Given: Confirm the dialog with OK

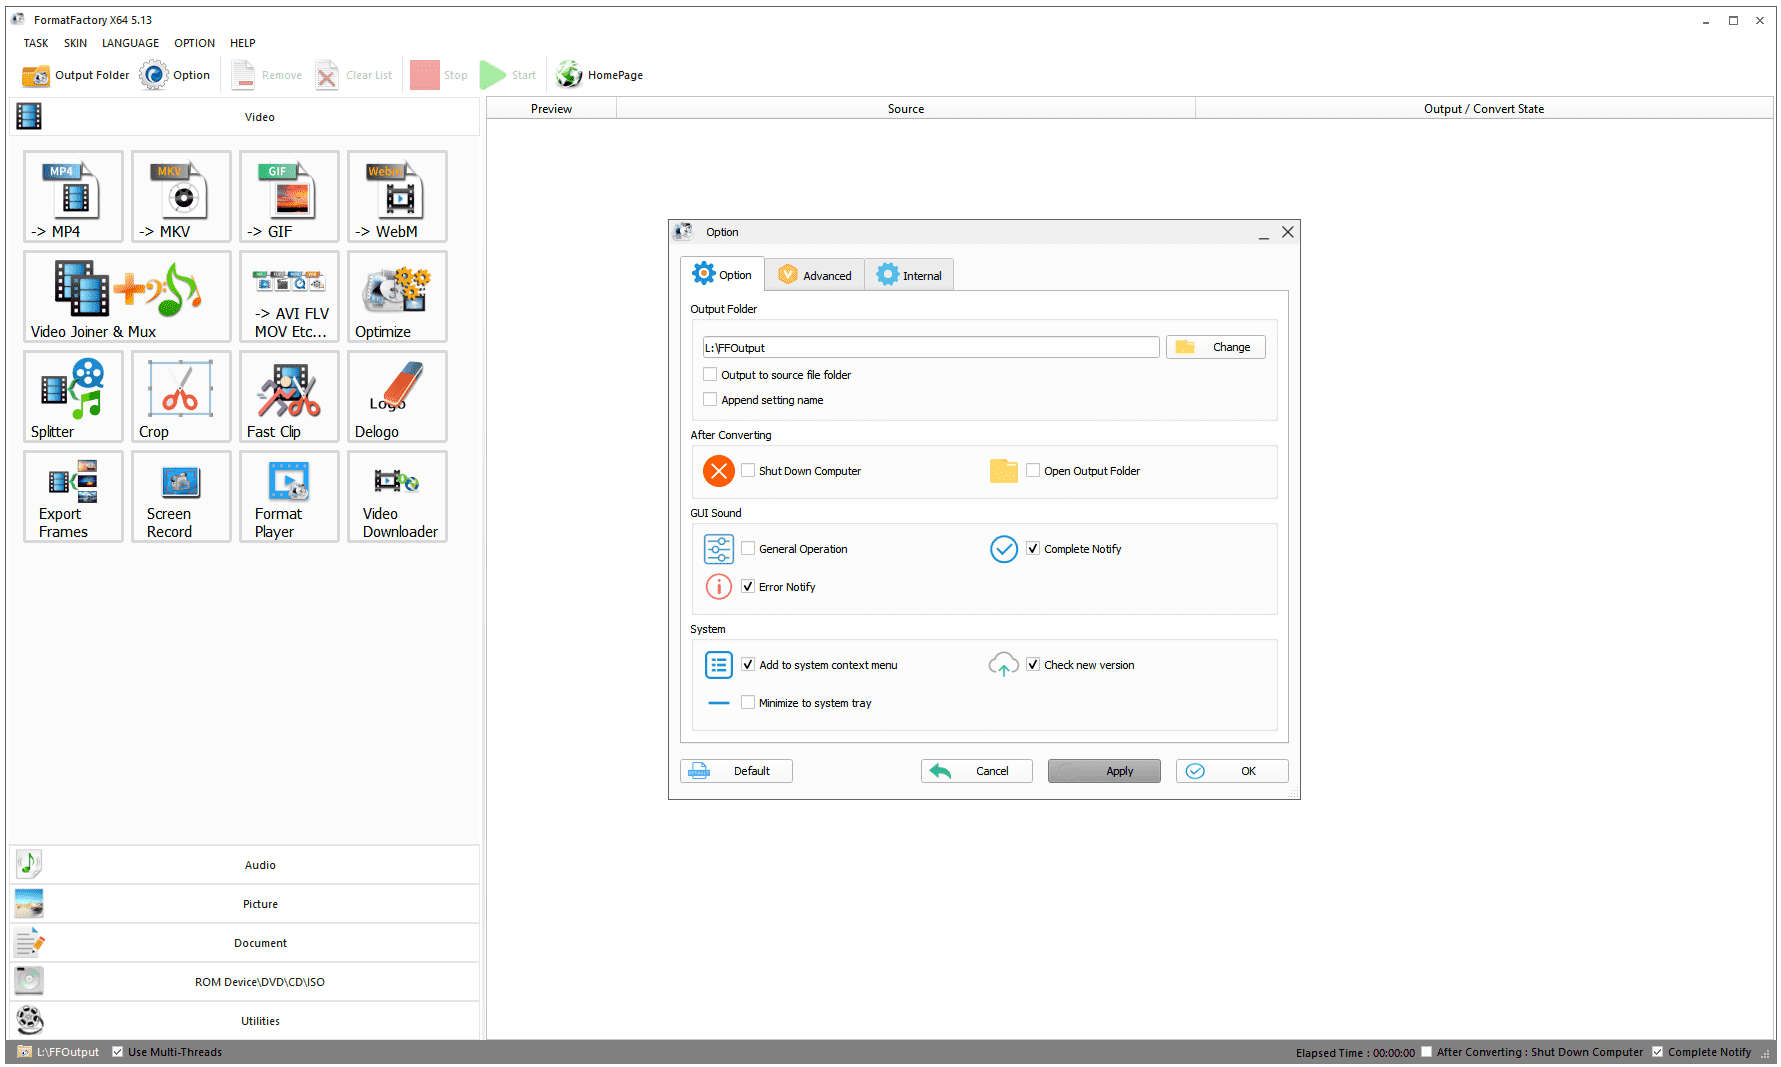Looking at the screenshot, I should (1232, 771).
